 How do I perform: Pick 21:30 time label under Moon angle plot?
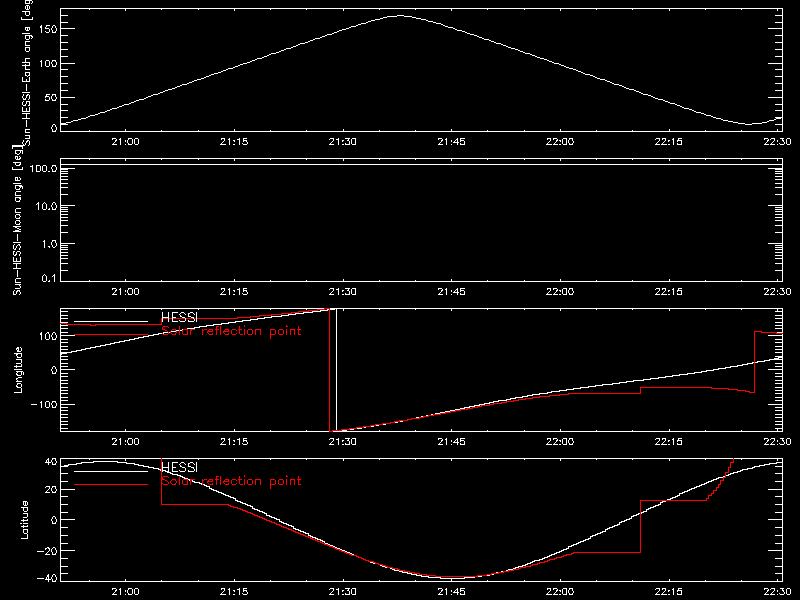click(342, 291)
